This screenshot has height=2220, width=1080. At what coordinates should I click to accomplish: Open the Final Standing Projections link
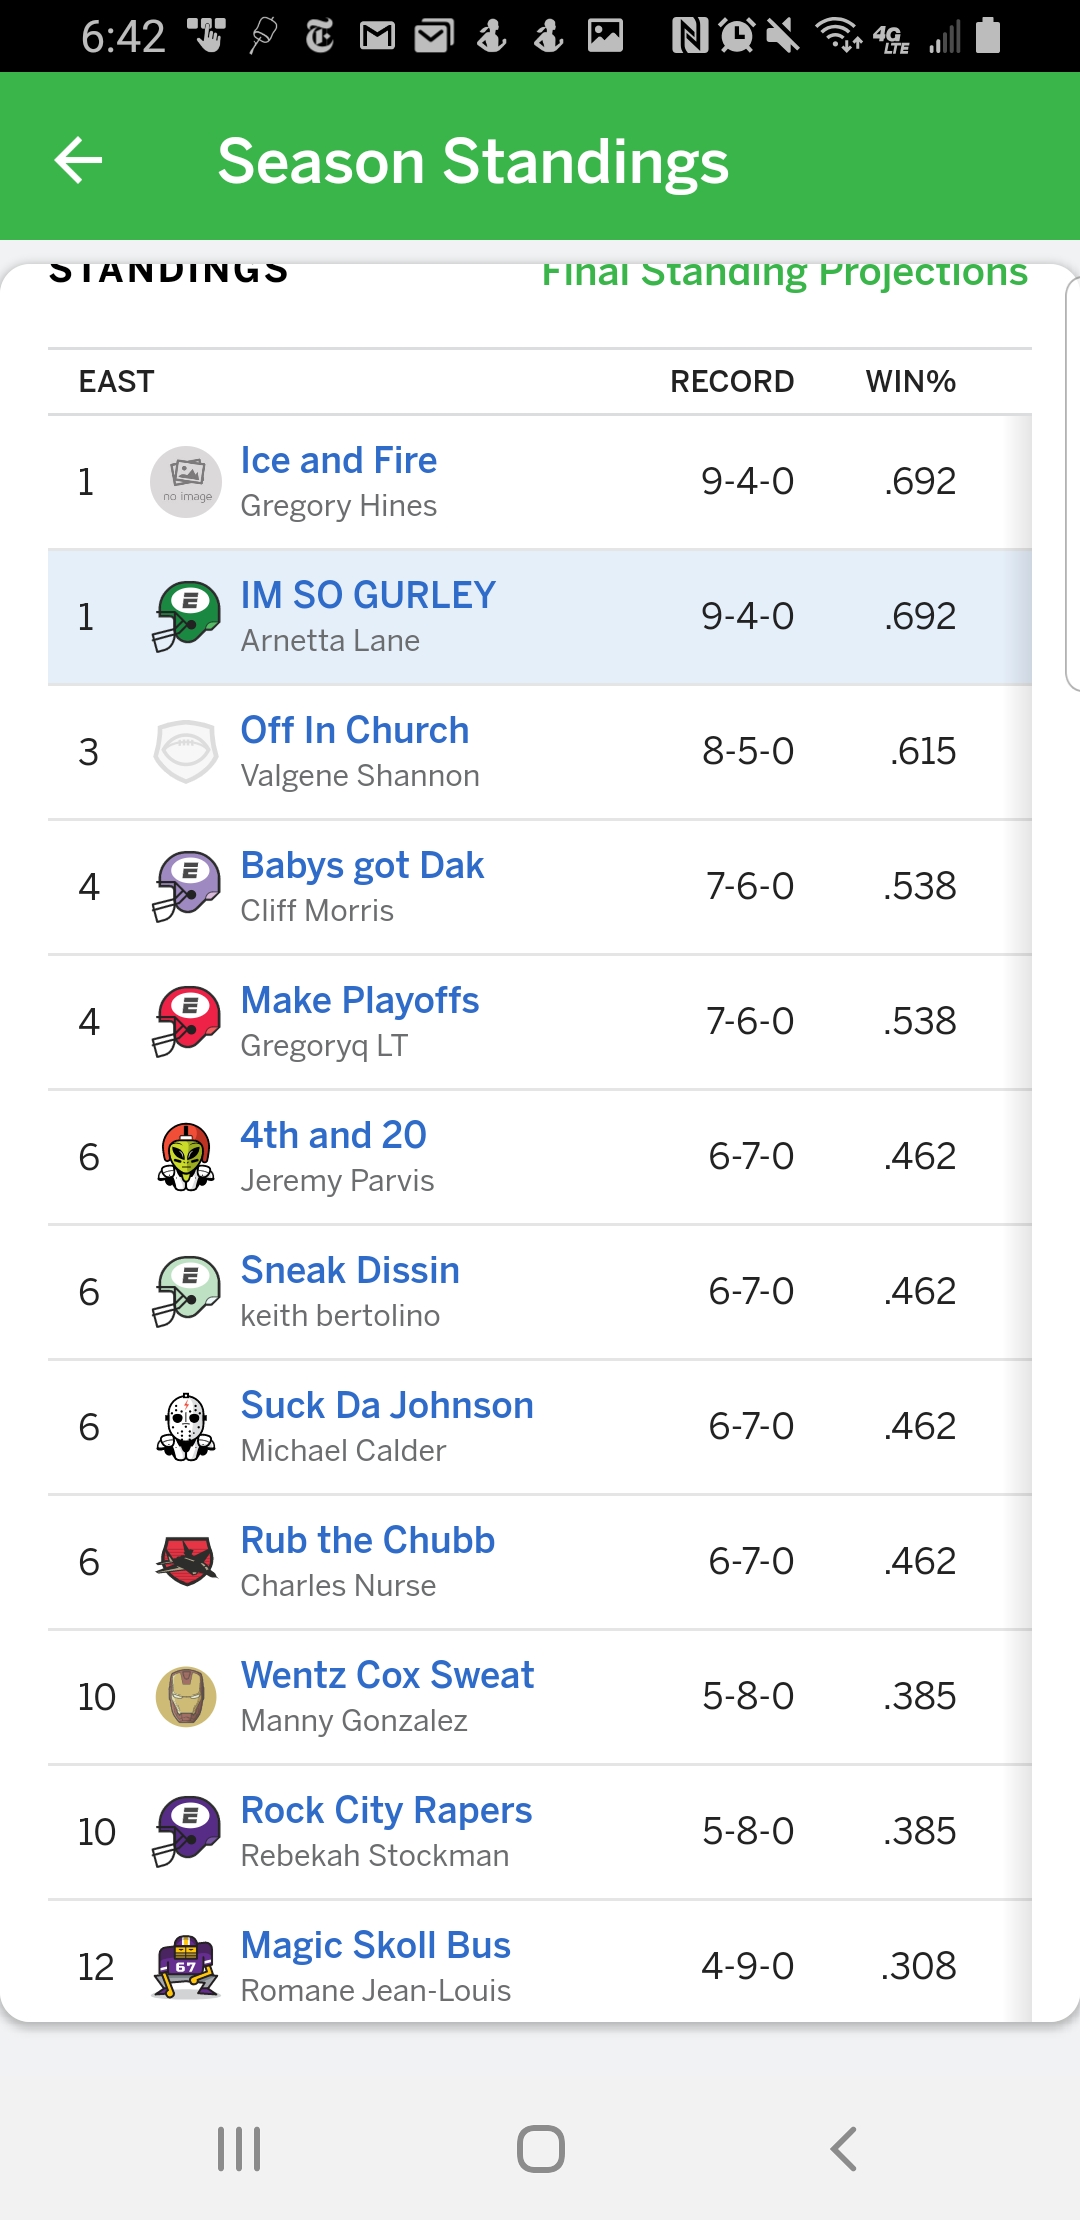pyautogui.click(x=784, y=274)
